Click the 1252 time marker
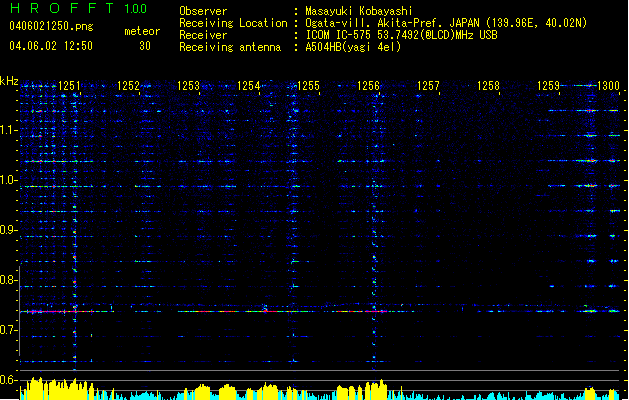 [x=128, y=86]
